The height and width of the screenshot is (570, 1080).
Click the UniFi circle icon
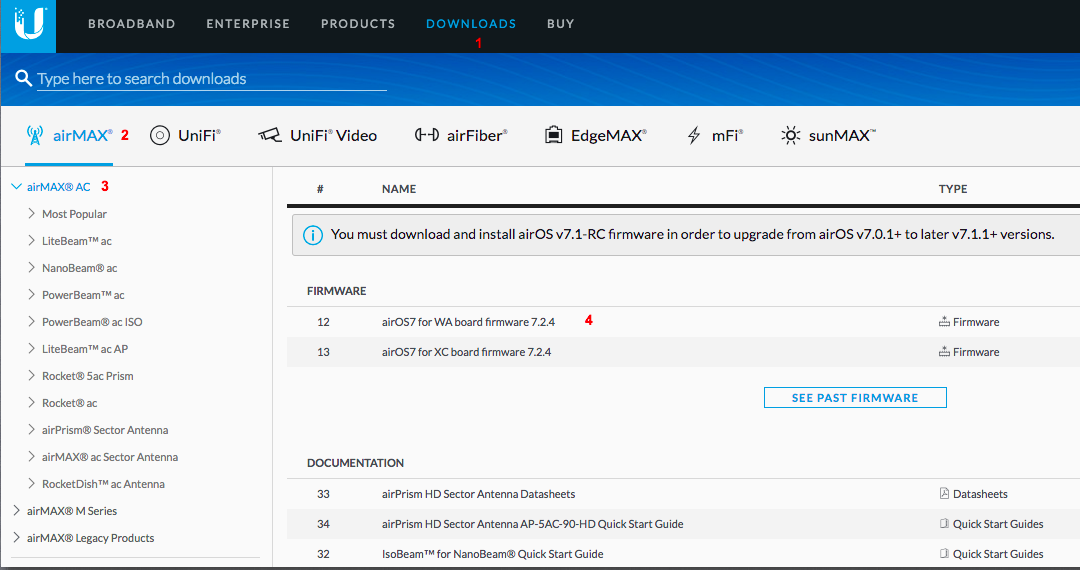point(160,136)
